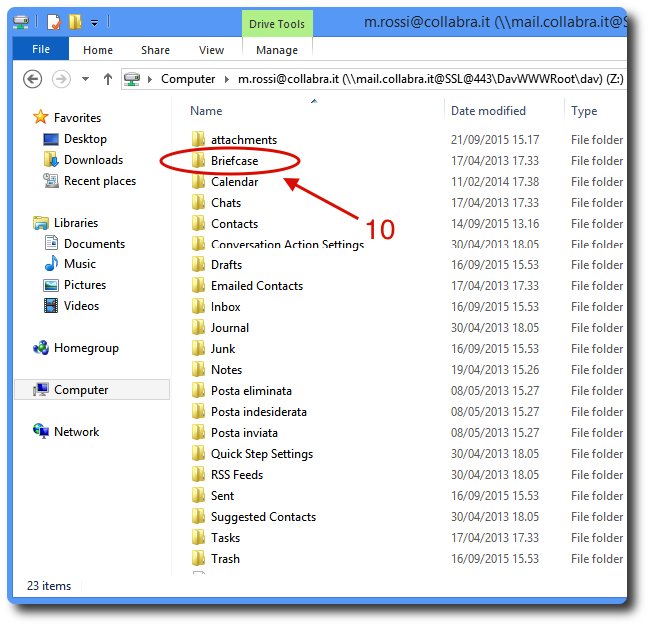This screenshot has height=627, width=650.
Task: Switch to the View ribbon tab
Action: coord(211,50)
